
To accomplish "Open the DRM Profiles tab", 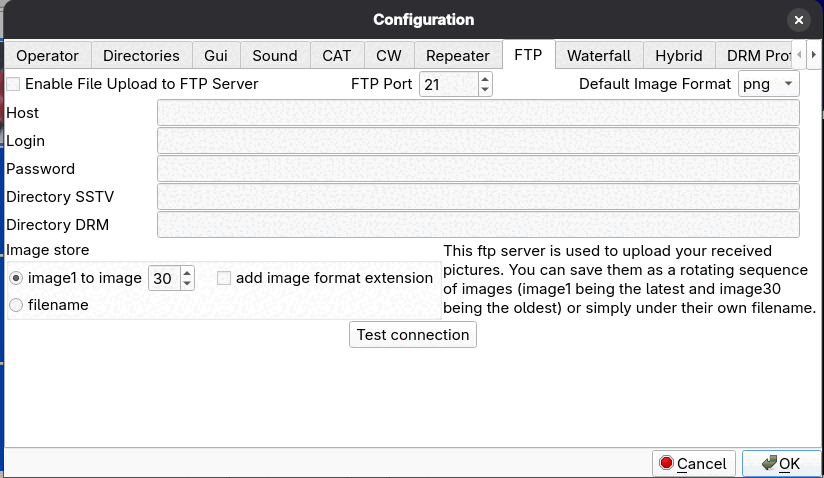I will (754, 55).
